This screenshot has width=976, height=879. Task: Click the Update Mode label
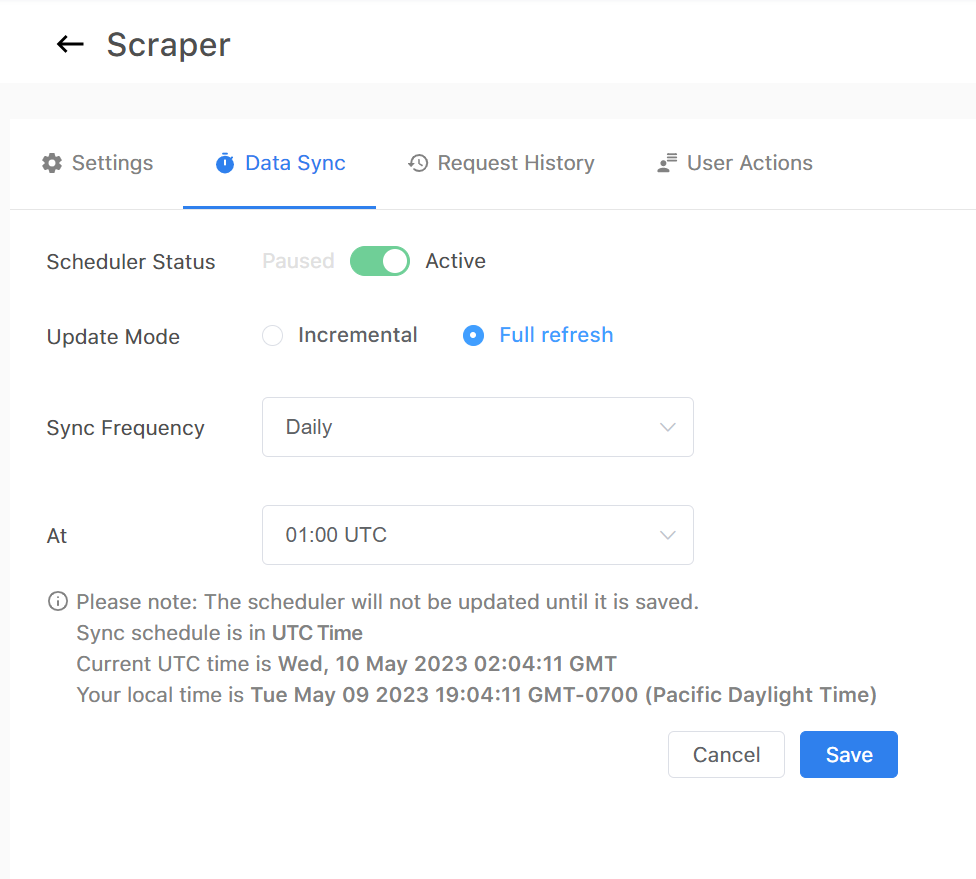pyautogui.click(x=113, y=337)
